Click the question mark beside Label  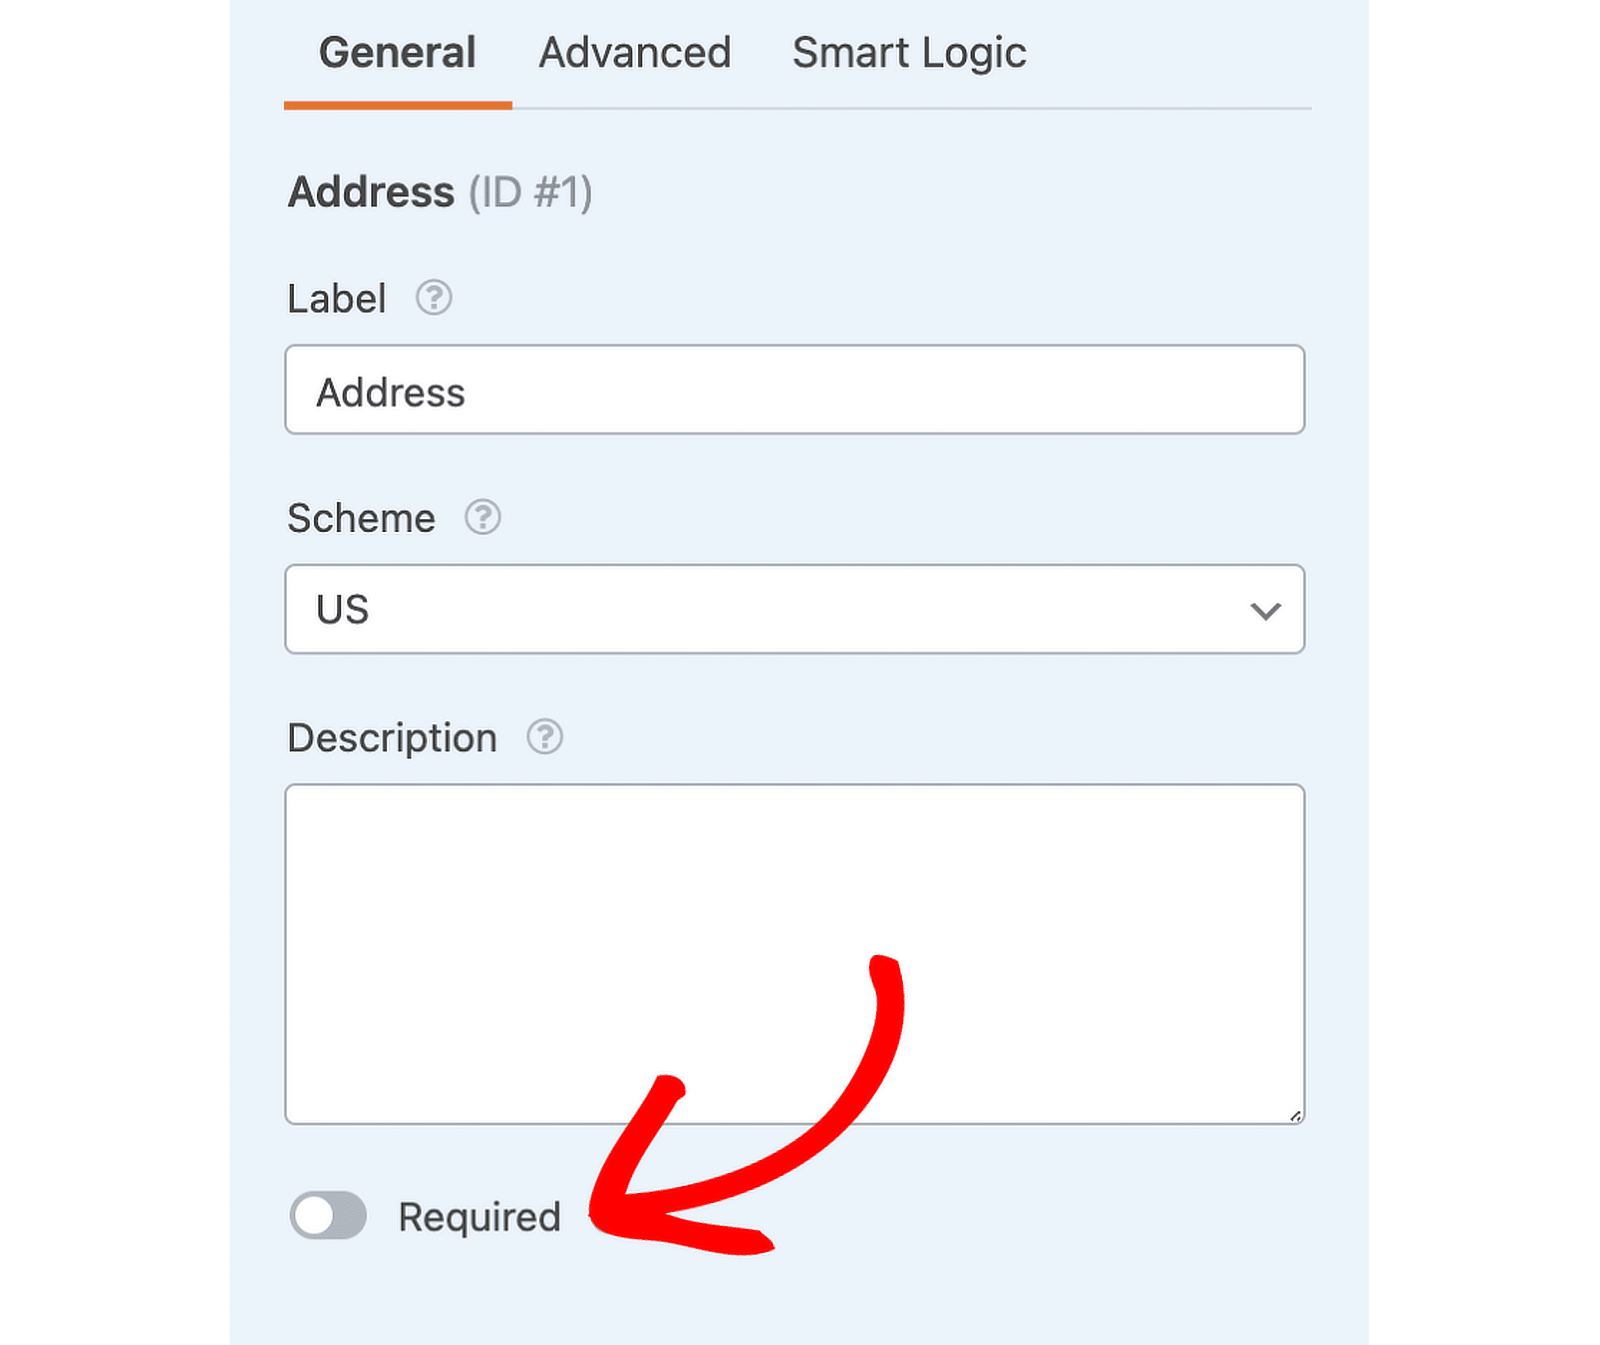(434, 297)
